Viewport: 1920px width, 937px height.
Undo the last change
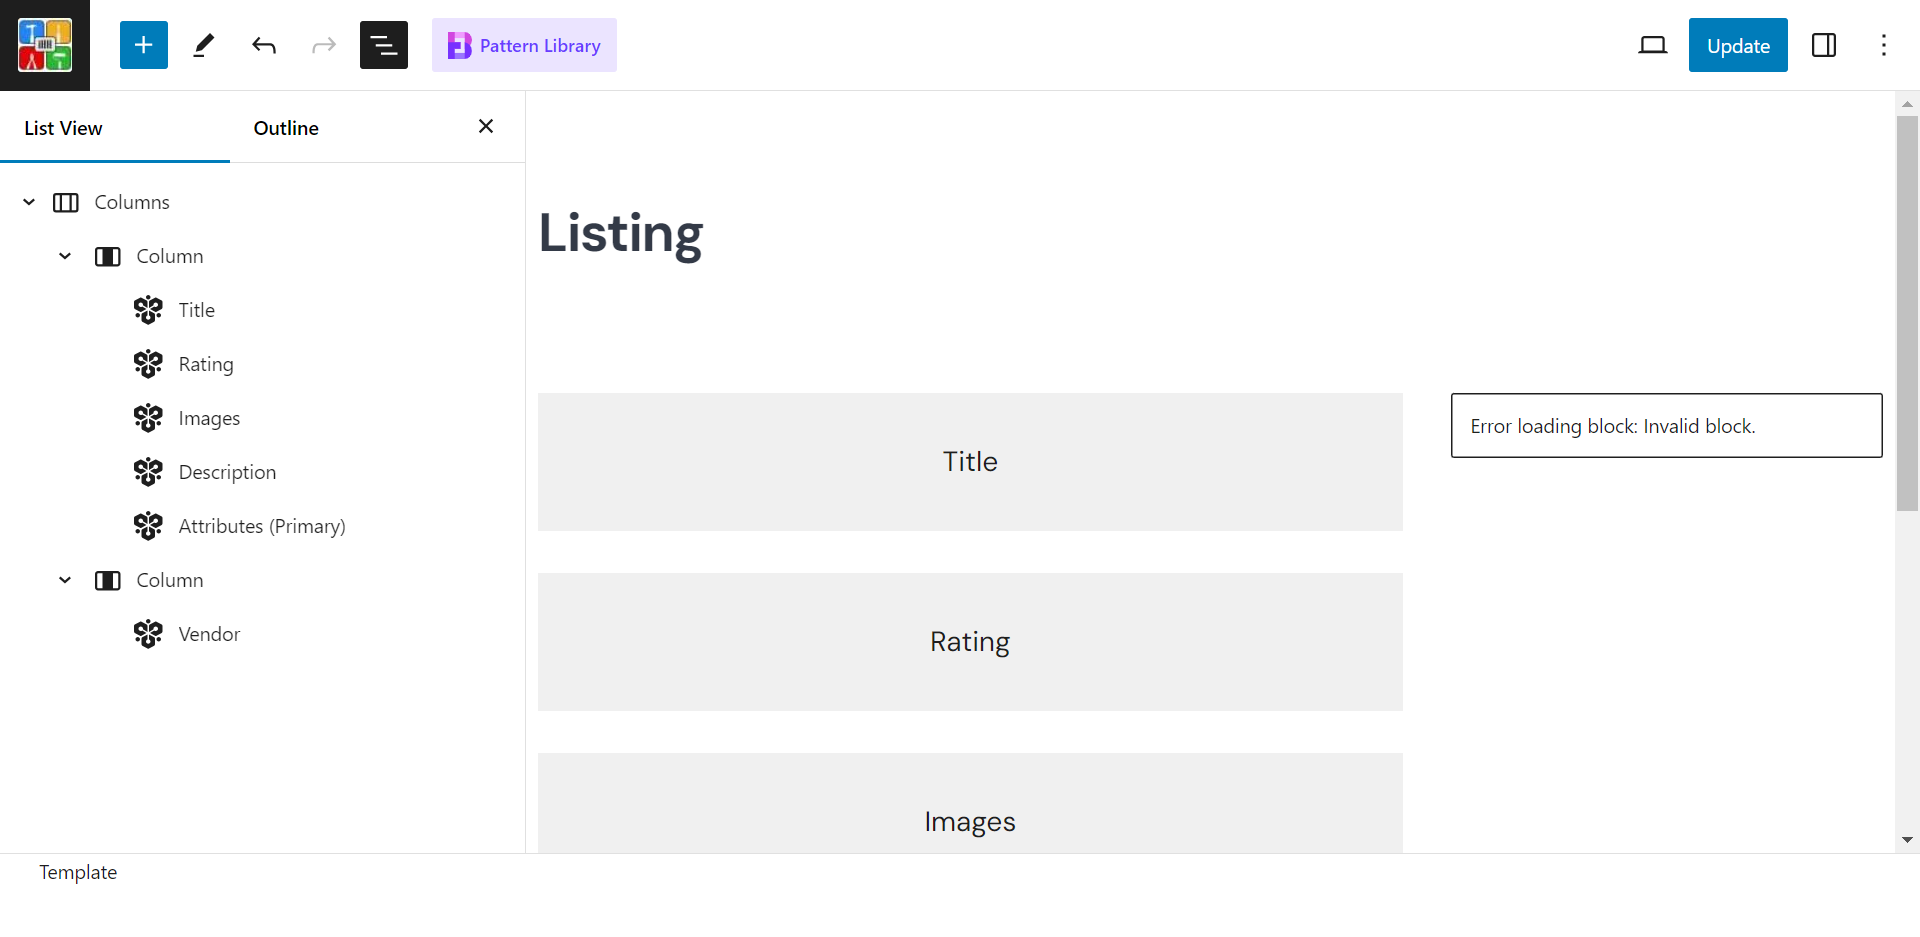(x=264, y=45)
